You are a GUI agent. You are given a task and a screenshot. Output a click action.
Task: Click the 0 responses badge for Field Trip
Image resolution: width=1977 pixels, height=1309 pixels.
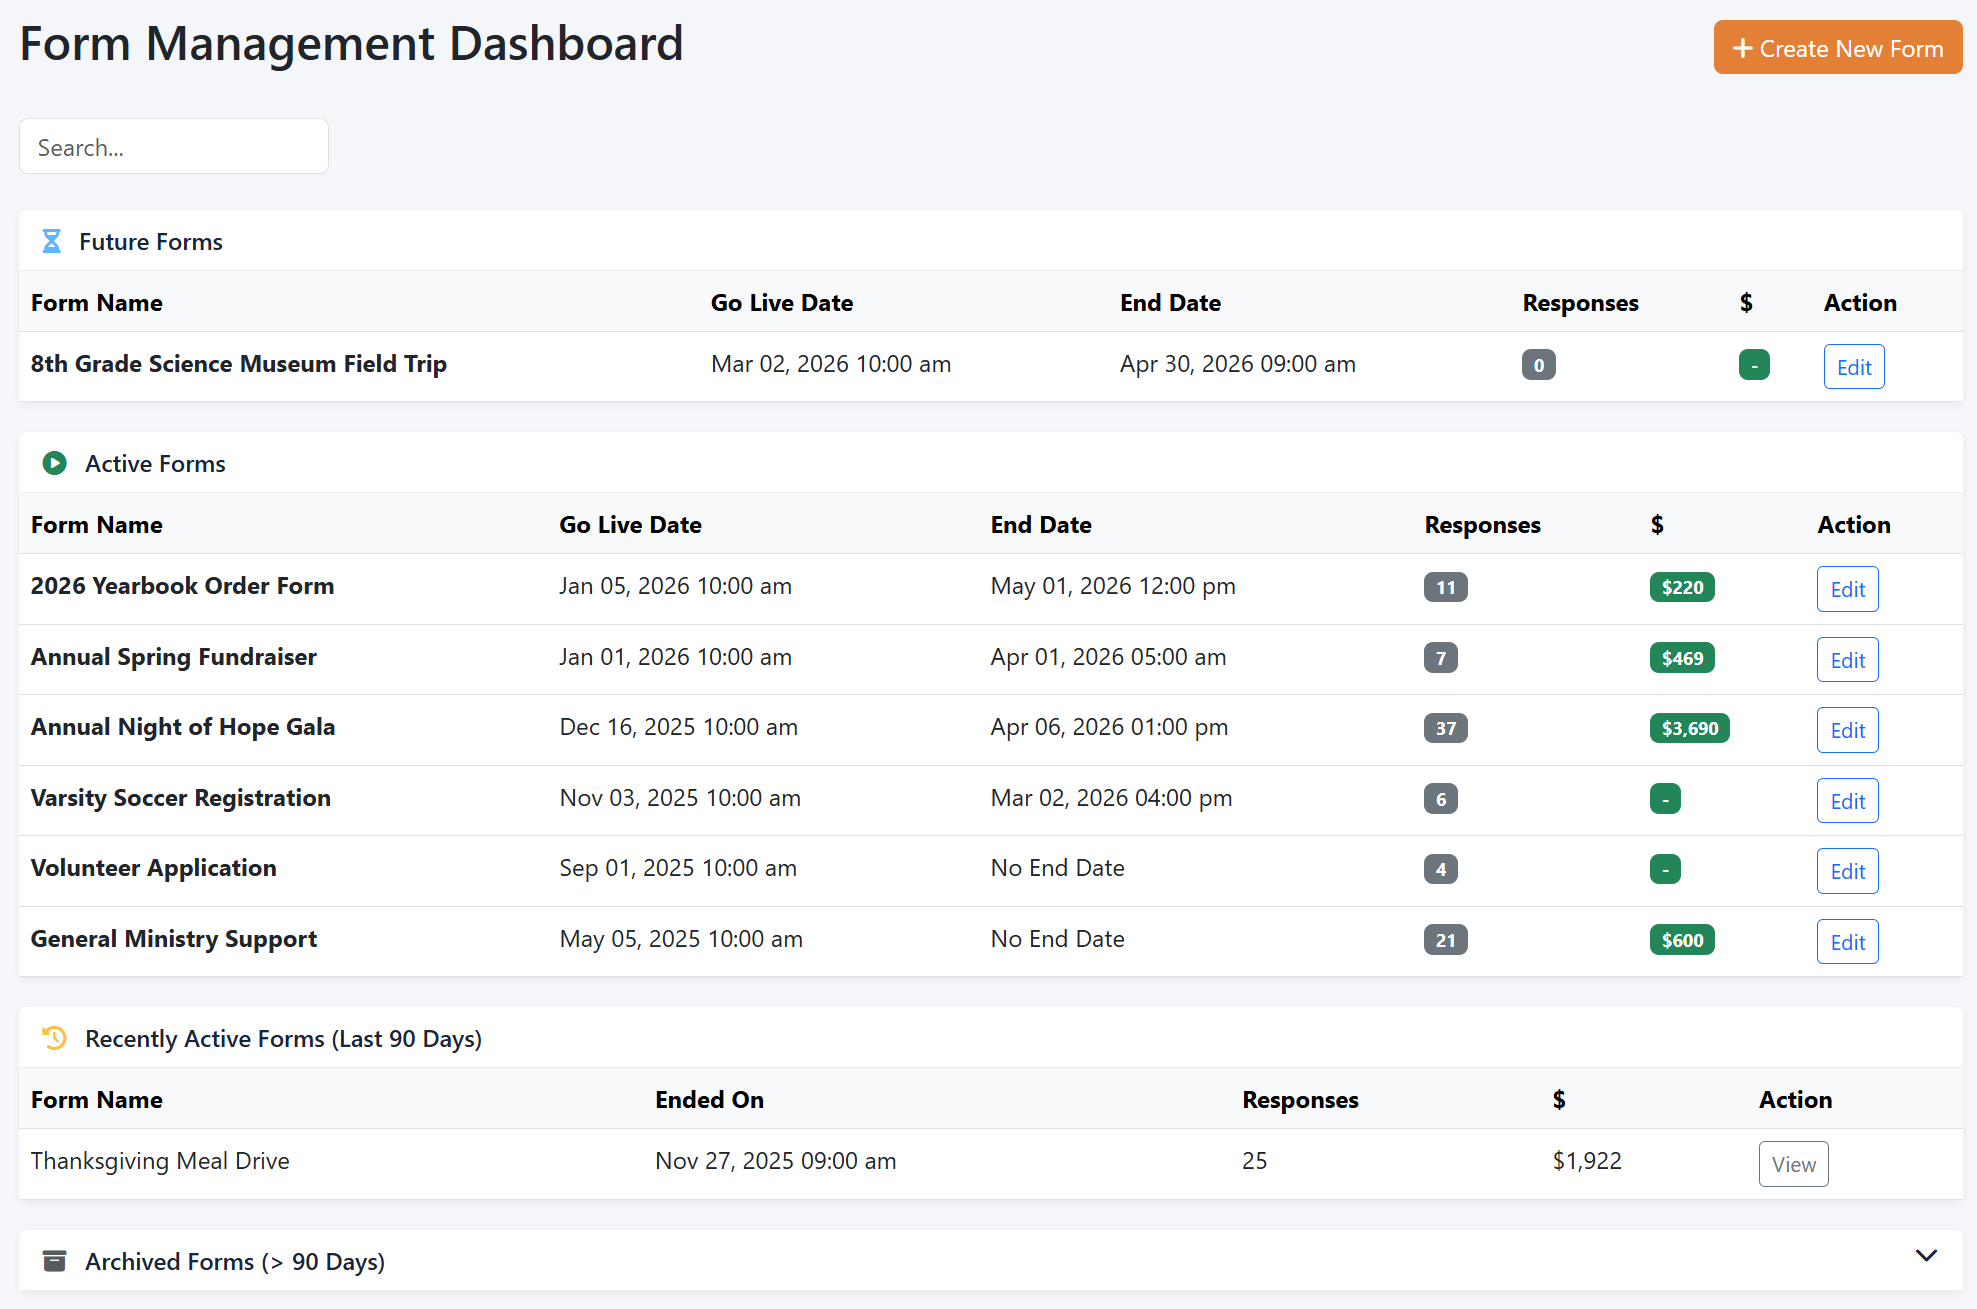tap(1538, 365)
